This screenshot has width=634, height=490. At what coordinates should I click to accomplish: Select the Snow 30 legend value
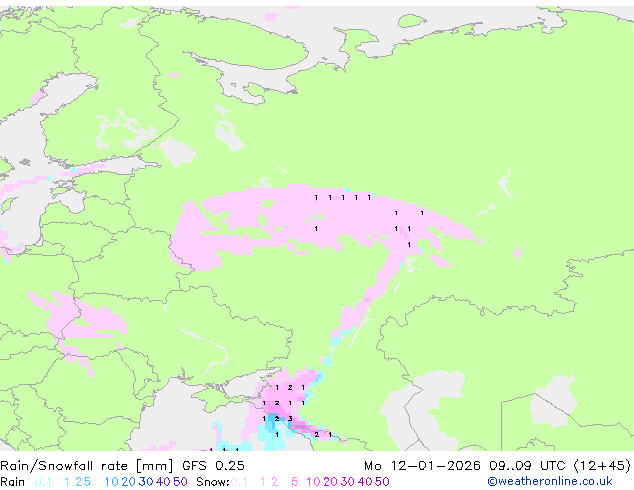coord(348,482)
